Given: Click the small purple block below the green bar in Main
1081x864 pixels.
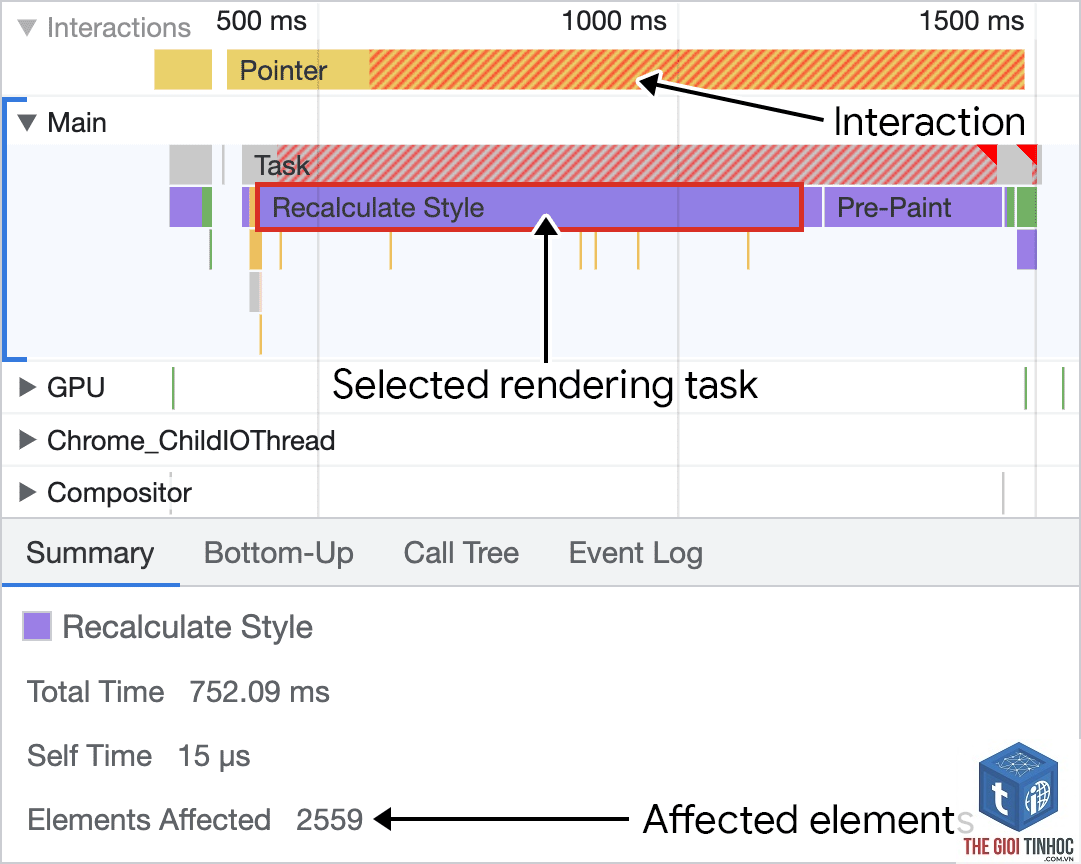Looking at the screenshot, I should tap(1027, 250).
